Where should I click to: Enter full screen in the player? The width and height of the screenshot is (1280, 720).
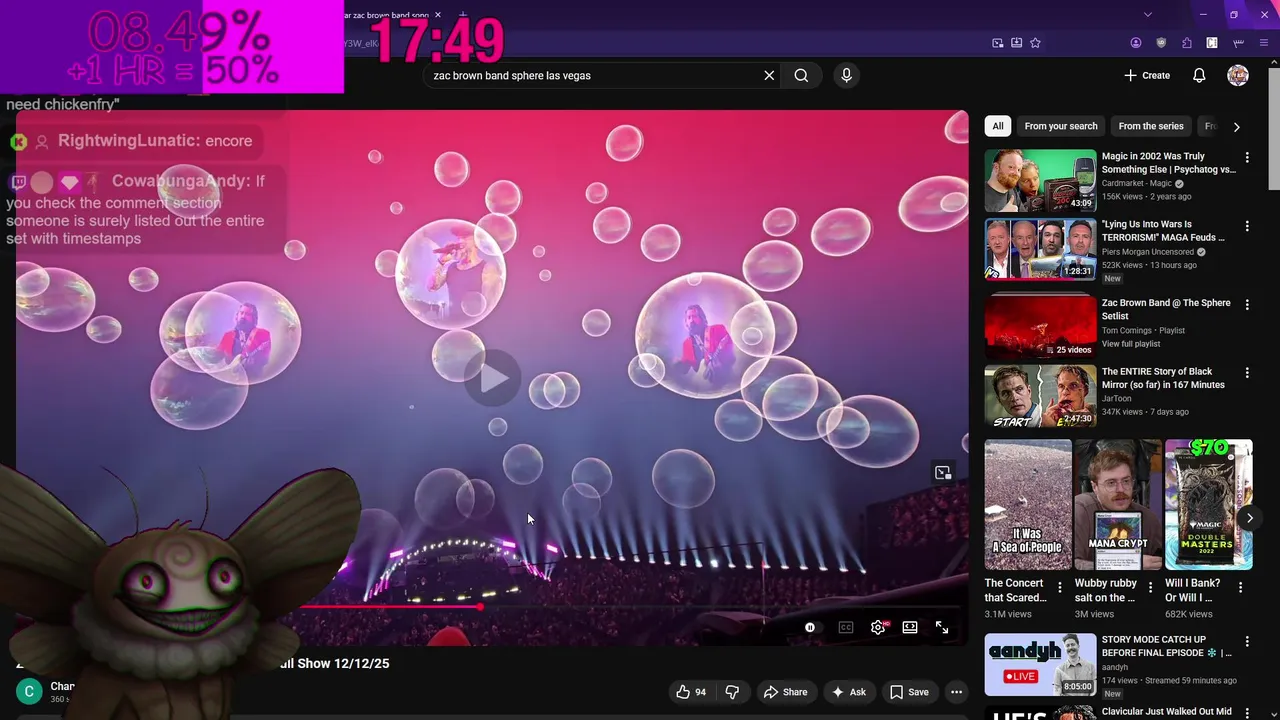[942, 627]
